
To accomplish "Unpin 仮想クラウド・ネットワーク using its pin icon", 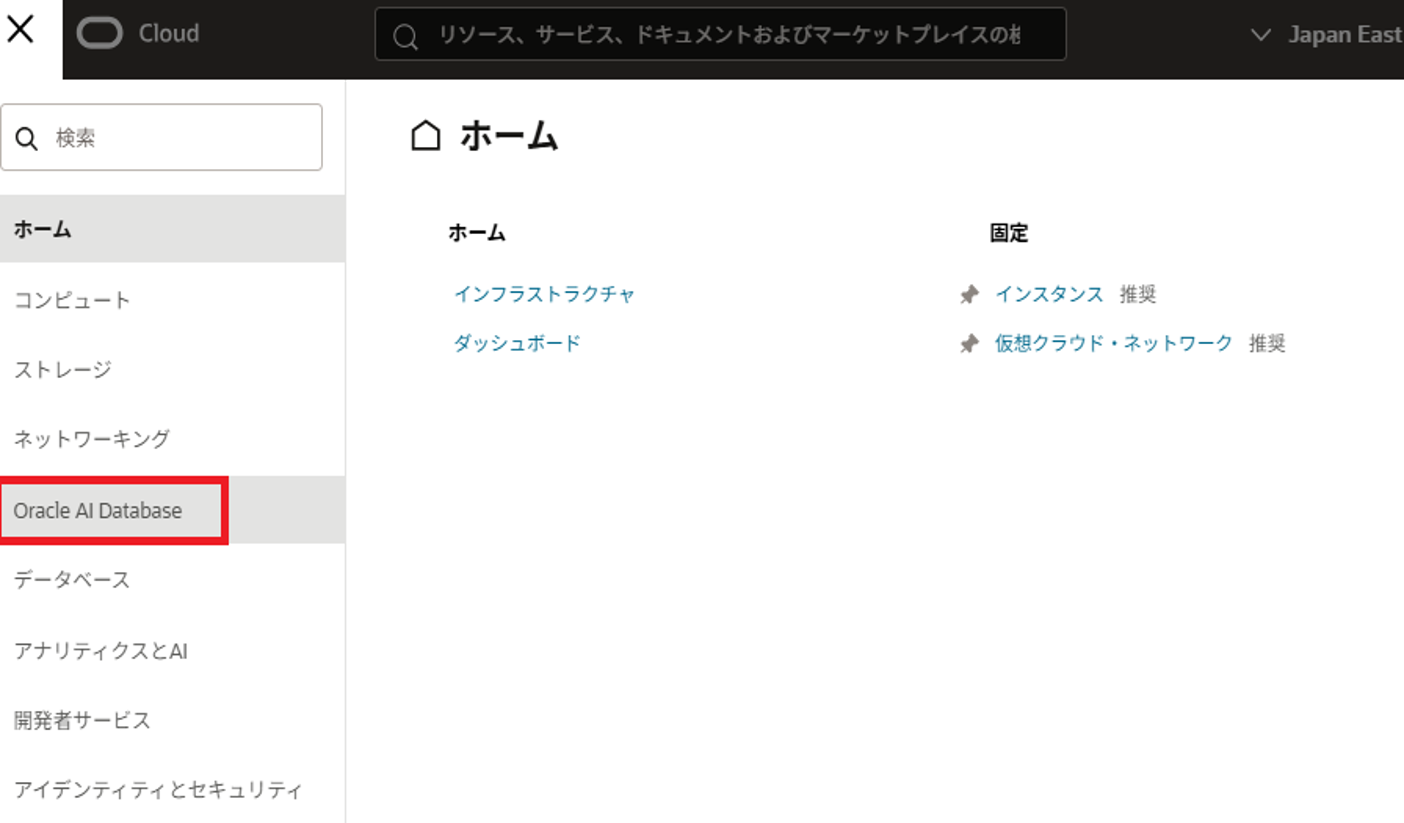I will pyautogui.click(x=968, y=344).
